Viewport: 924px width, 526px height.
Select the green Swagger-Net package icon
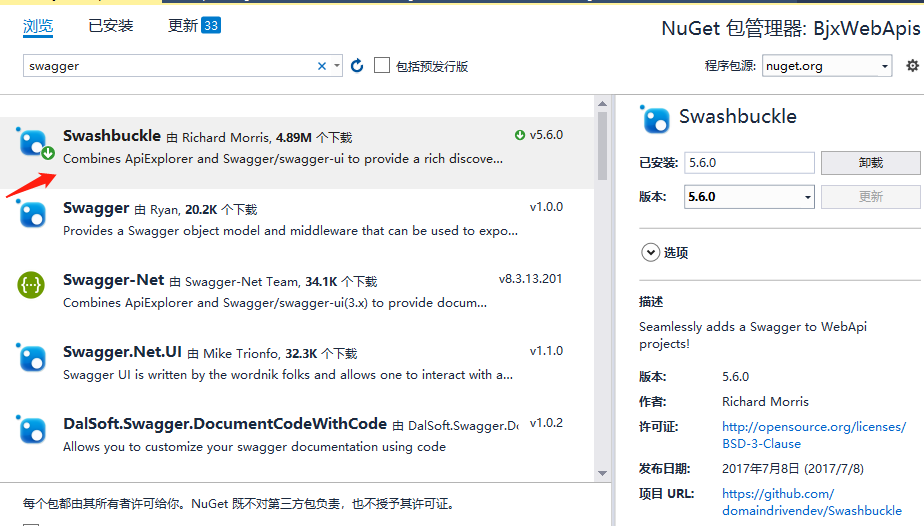click(31, 285)
